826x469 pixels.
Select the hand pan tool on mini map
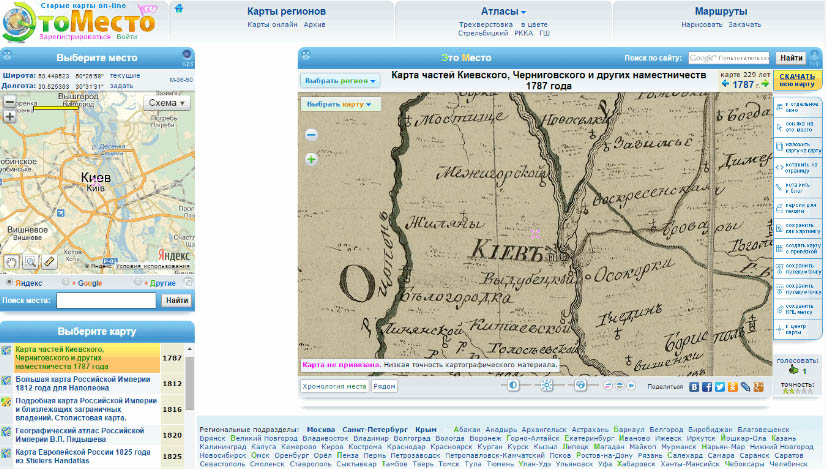coord(11,261)
